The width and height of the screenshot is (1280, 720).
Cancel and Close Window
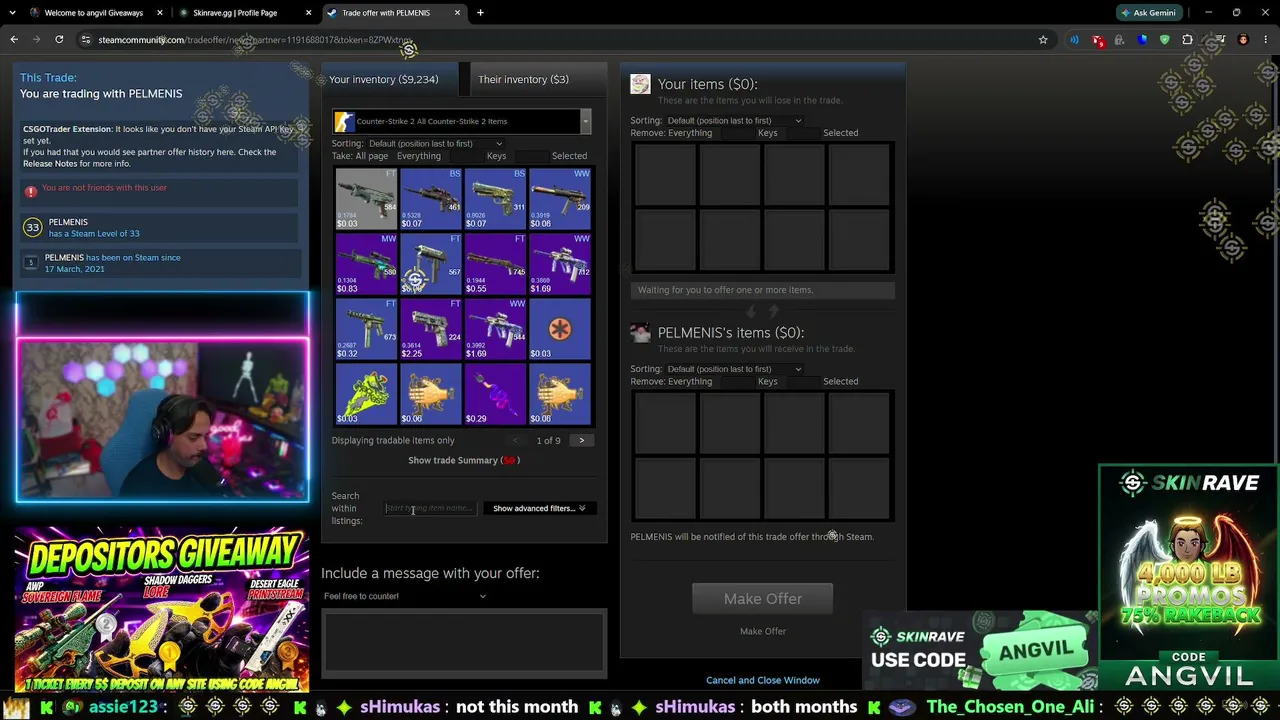[x=763, y=680]
